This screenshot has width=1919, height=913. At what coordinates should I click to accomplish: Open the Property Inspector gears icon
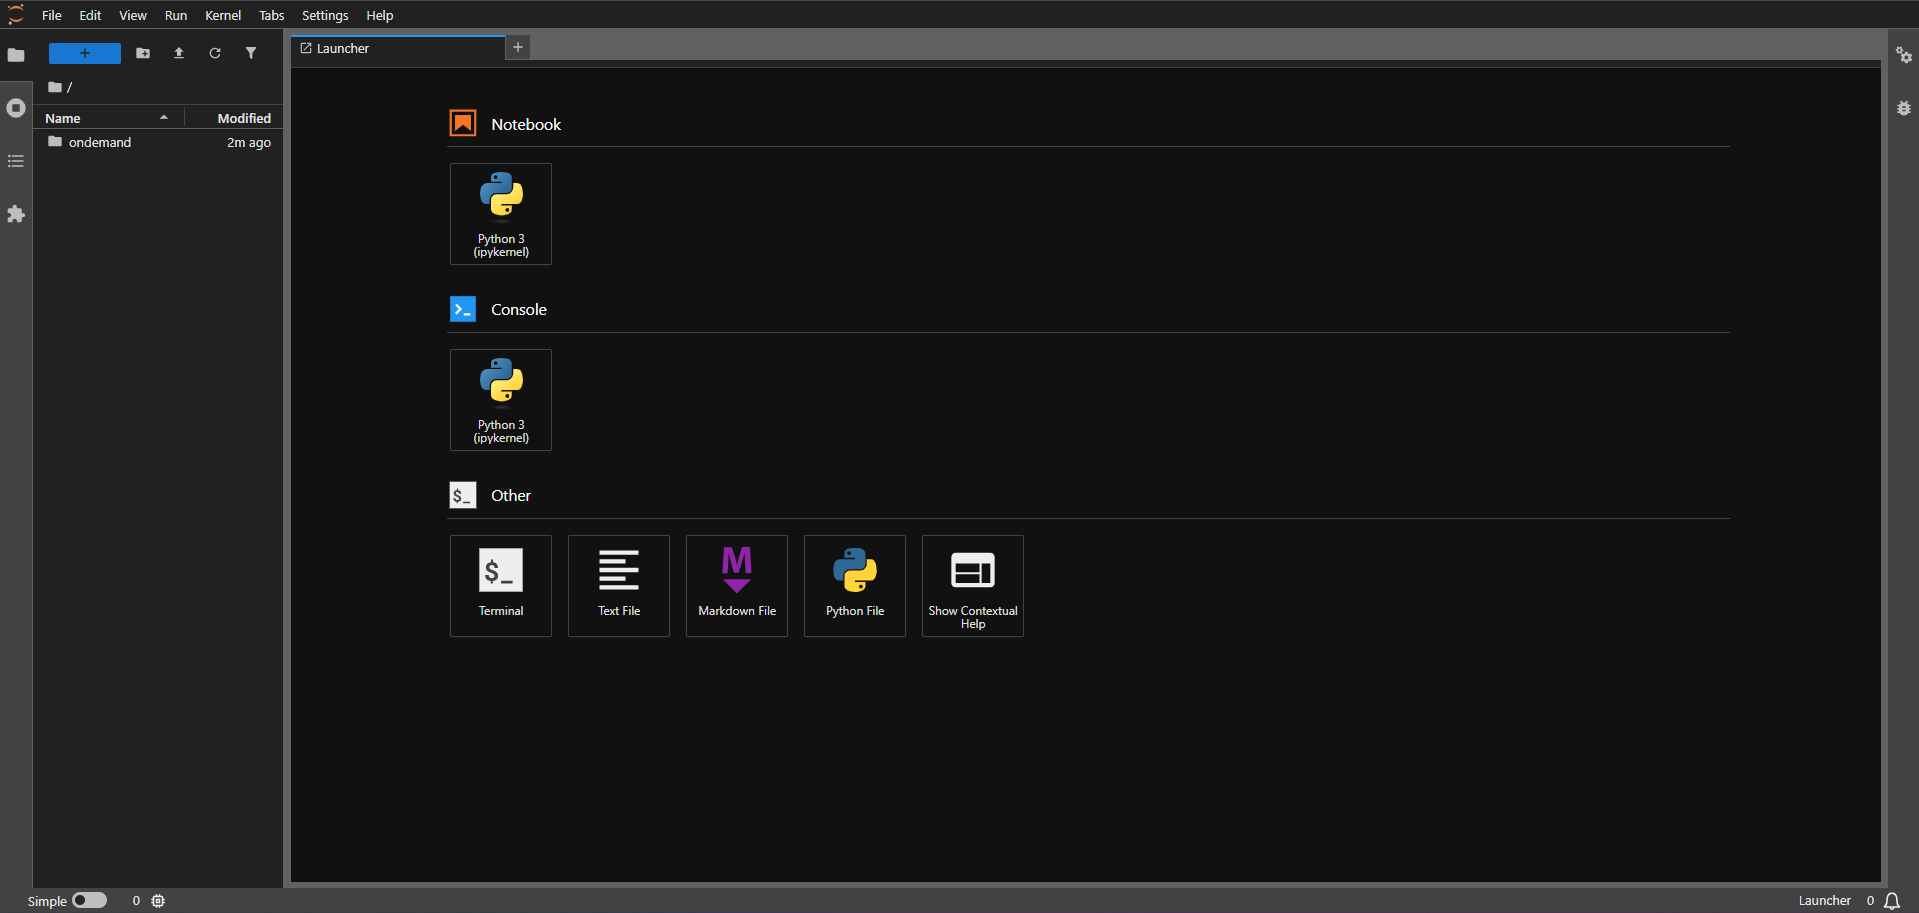click(1903, 55)
